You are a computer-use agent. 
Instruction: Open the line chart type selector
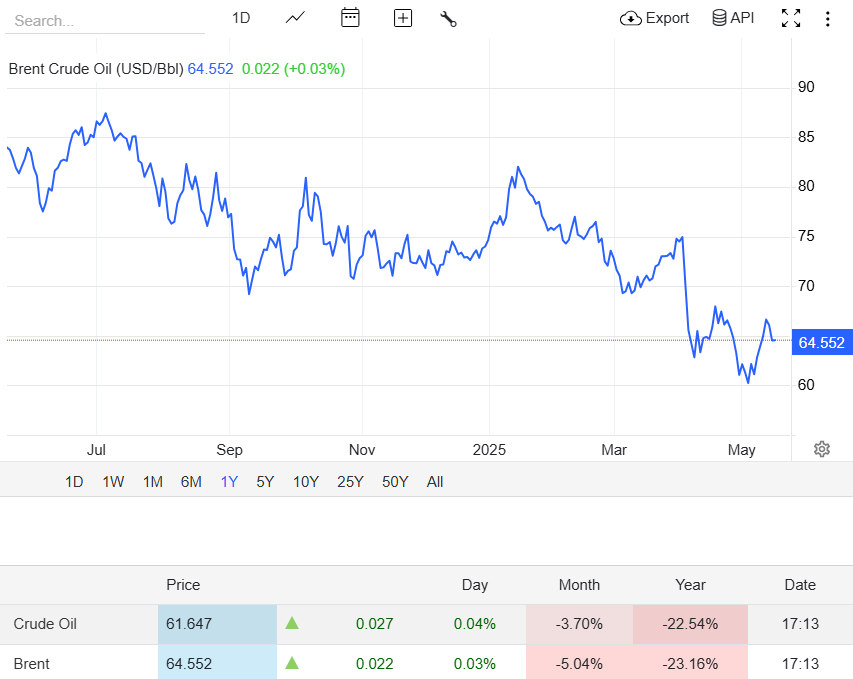(295, 18)
